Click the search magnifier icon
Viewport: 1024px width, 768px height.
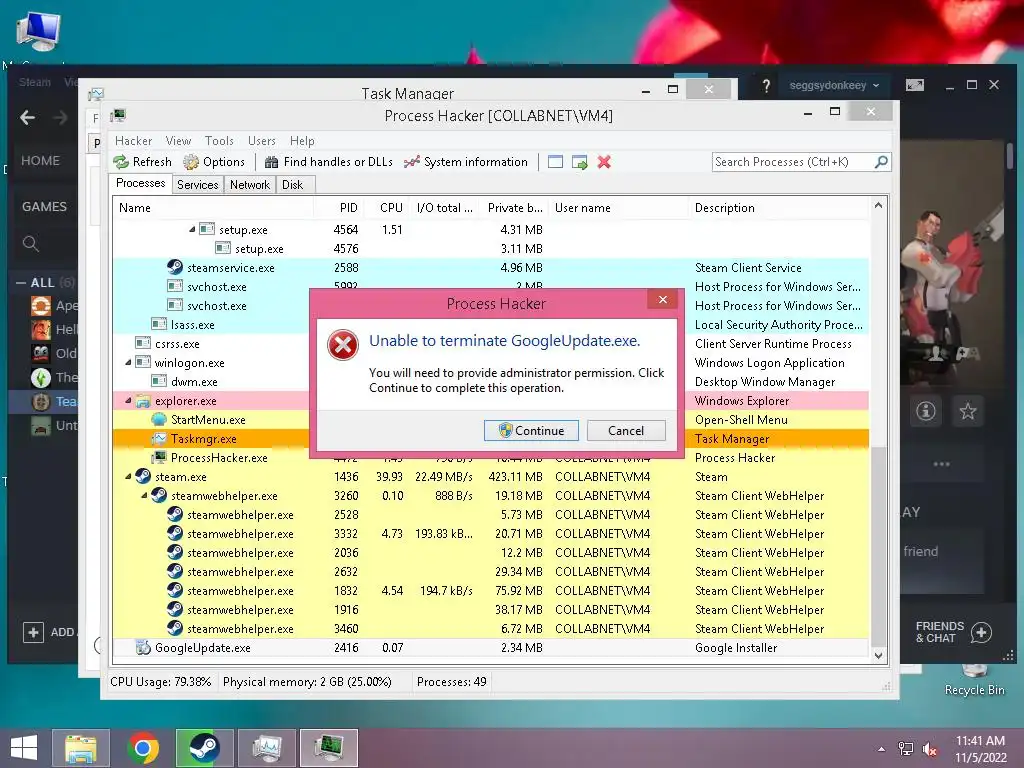pos(882,161)
